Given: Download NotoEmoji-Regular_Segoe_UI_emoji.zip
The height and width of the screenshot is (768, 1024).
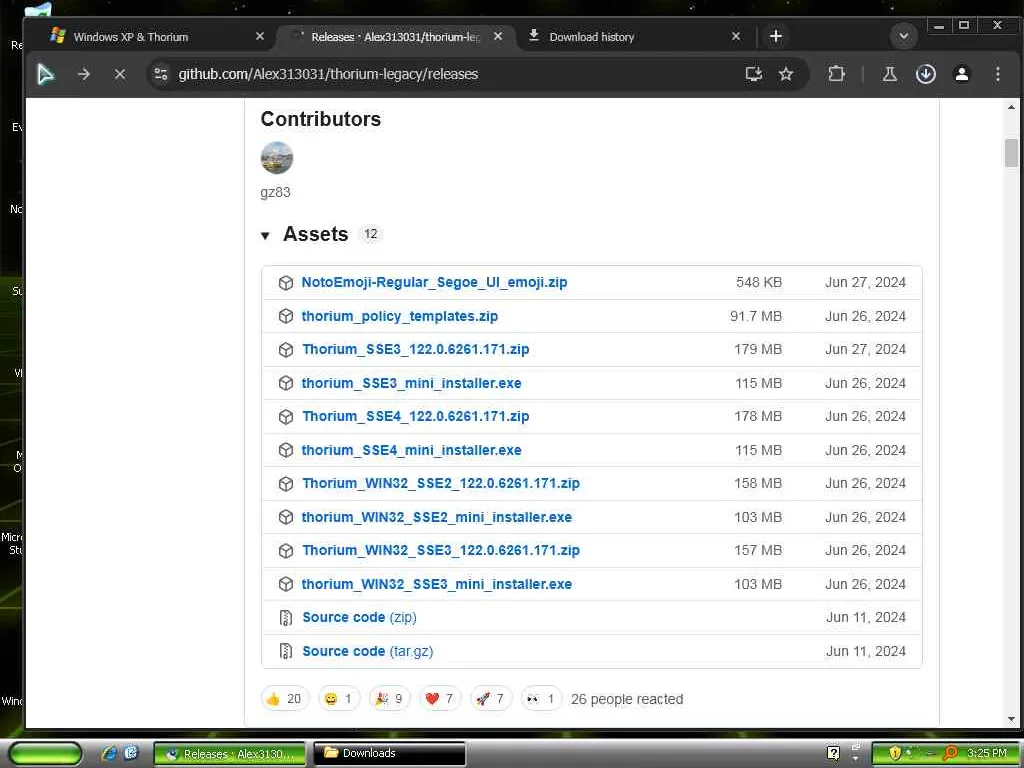Looking at the screenshot, I should 434,283.
